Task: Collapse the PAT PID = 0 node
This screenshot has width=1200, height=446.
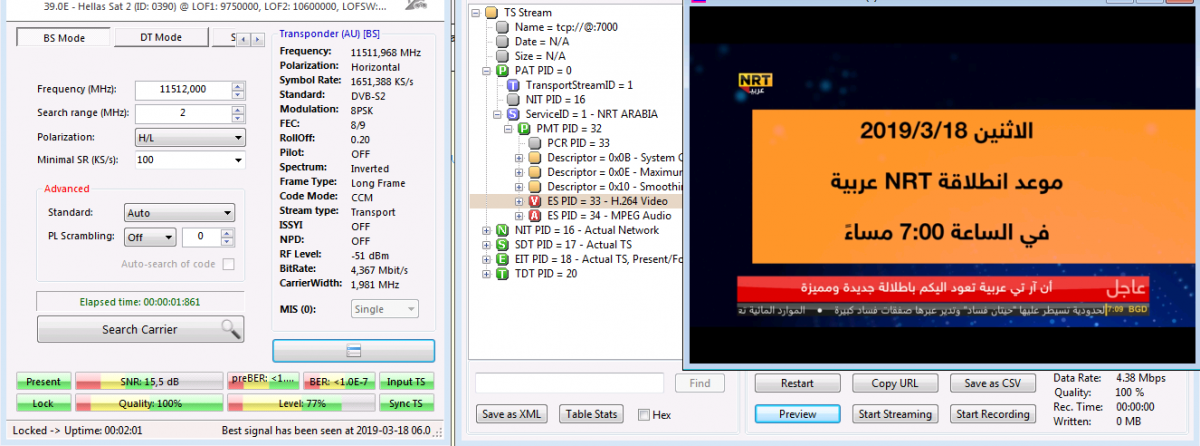Action: [486, 71]
